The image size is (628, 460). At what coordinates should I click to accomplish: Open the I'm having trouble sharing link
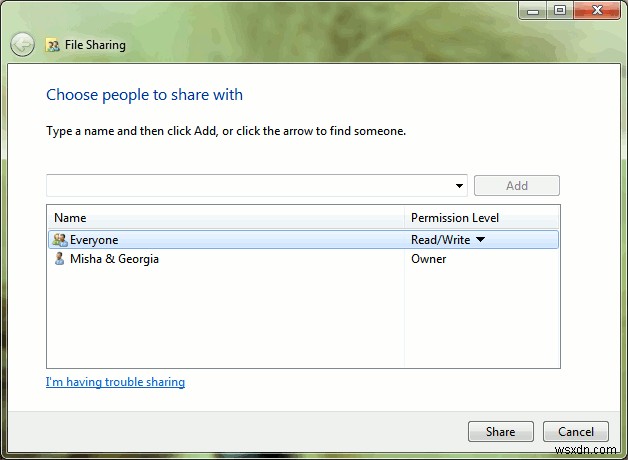coord(115,382)
